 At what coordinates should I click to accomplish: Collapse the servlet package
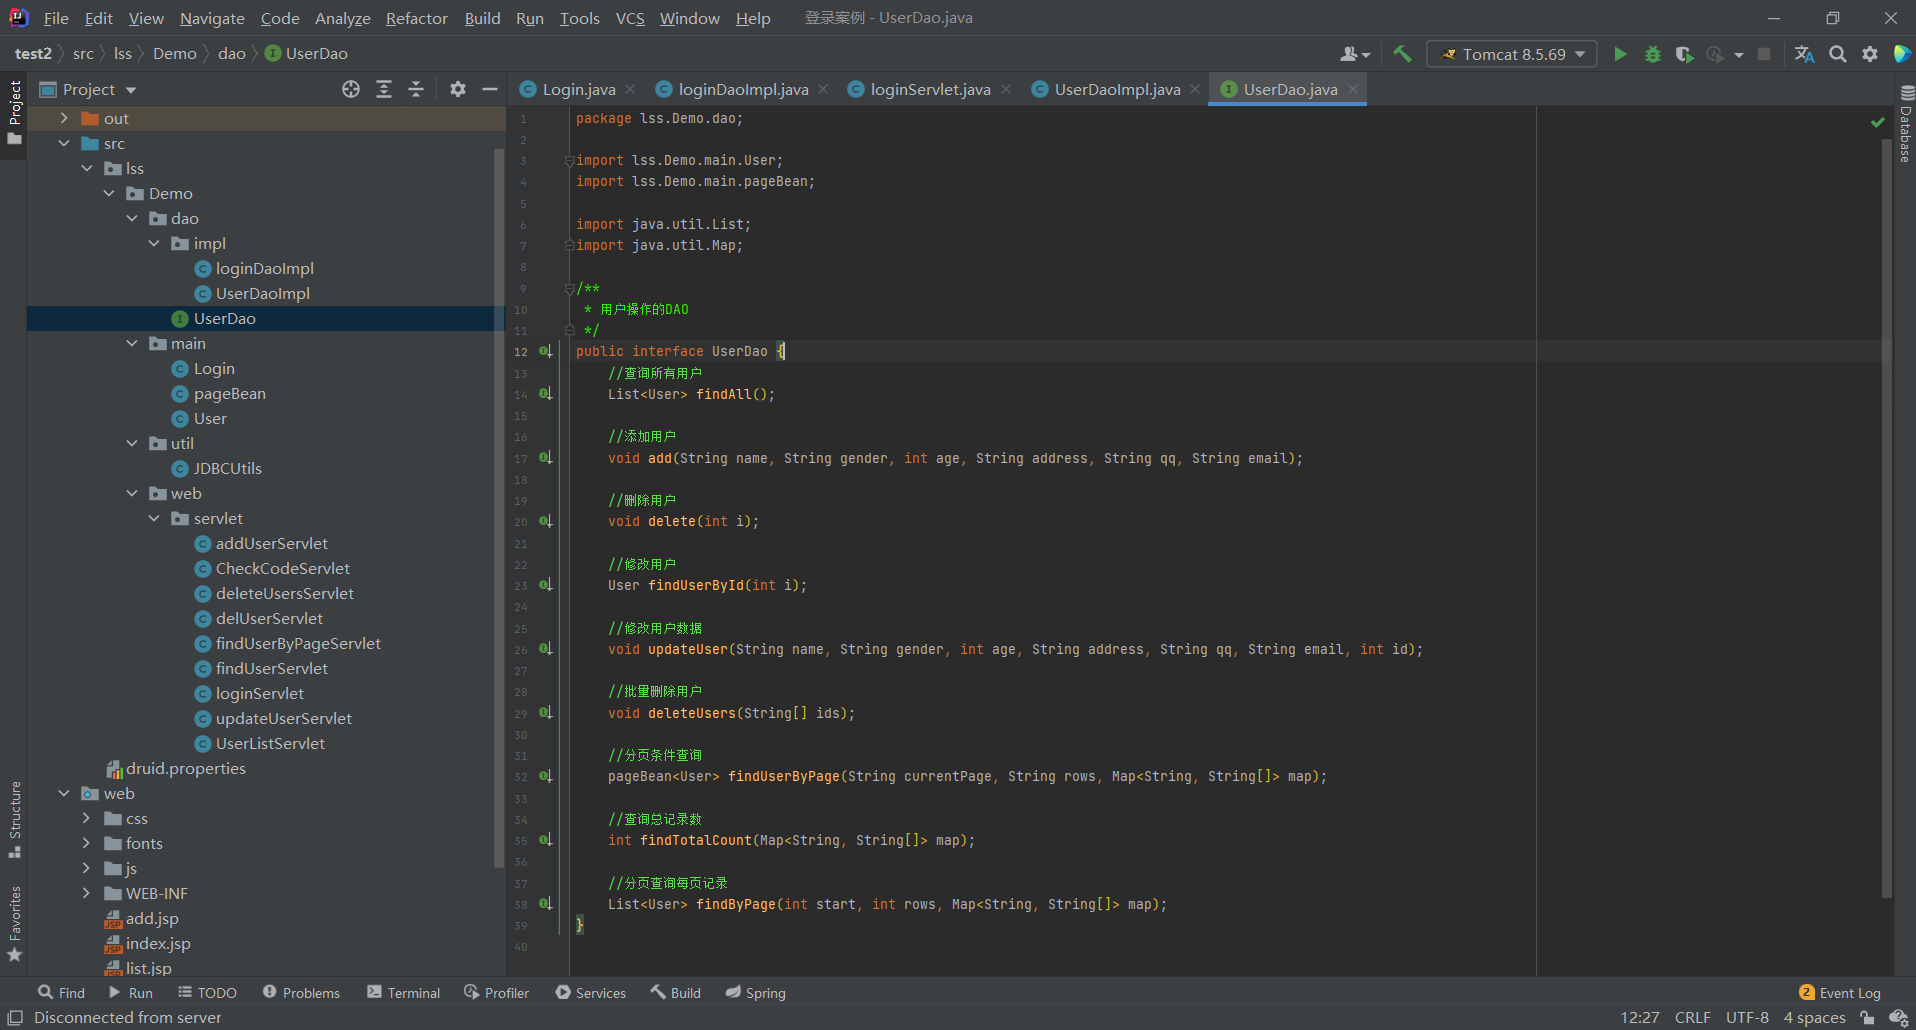(154, 518)
